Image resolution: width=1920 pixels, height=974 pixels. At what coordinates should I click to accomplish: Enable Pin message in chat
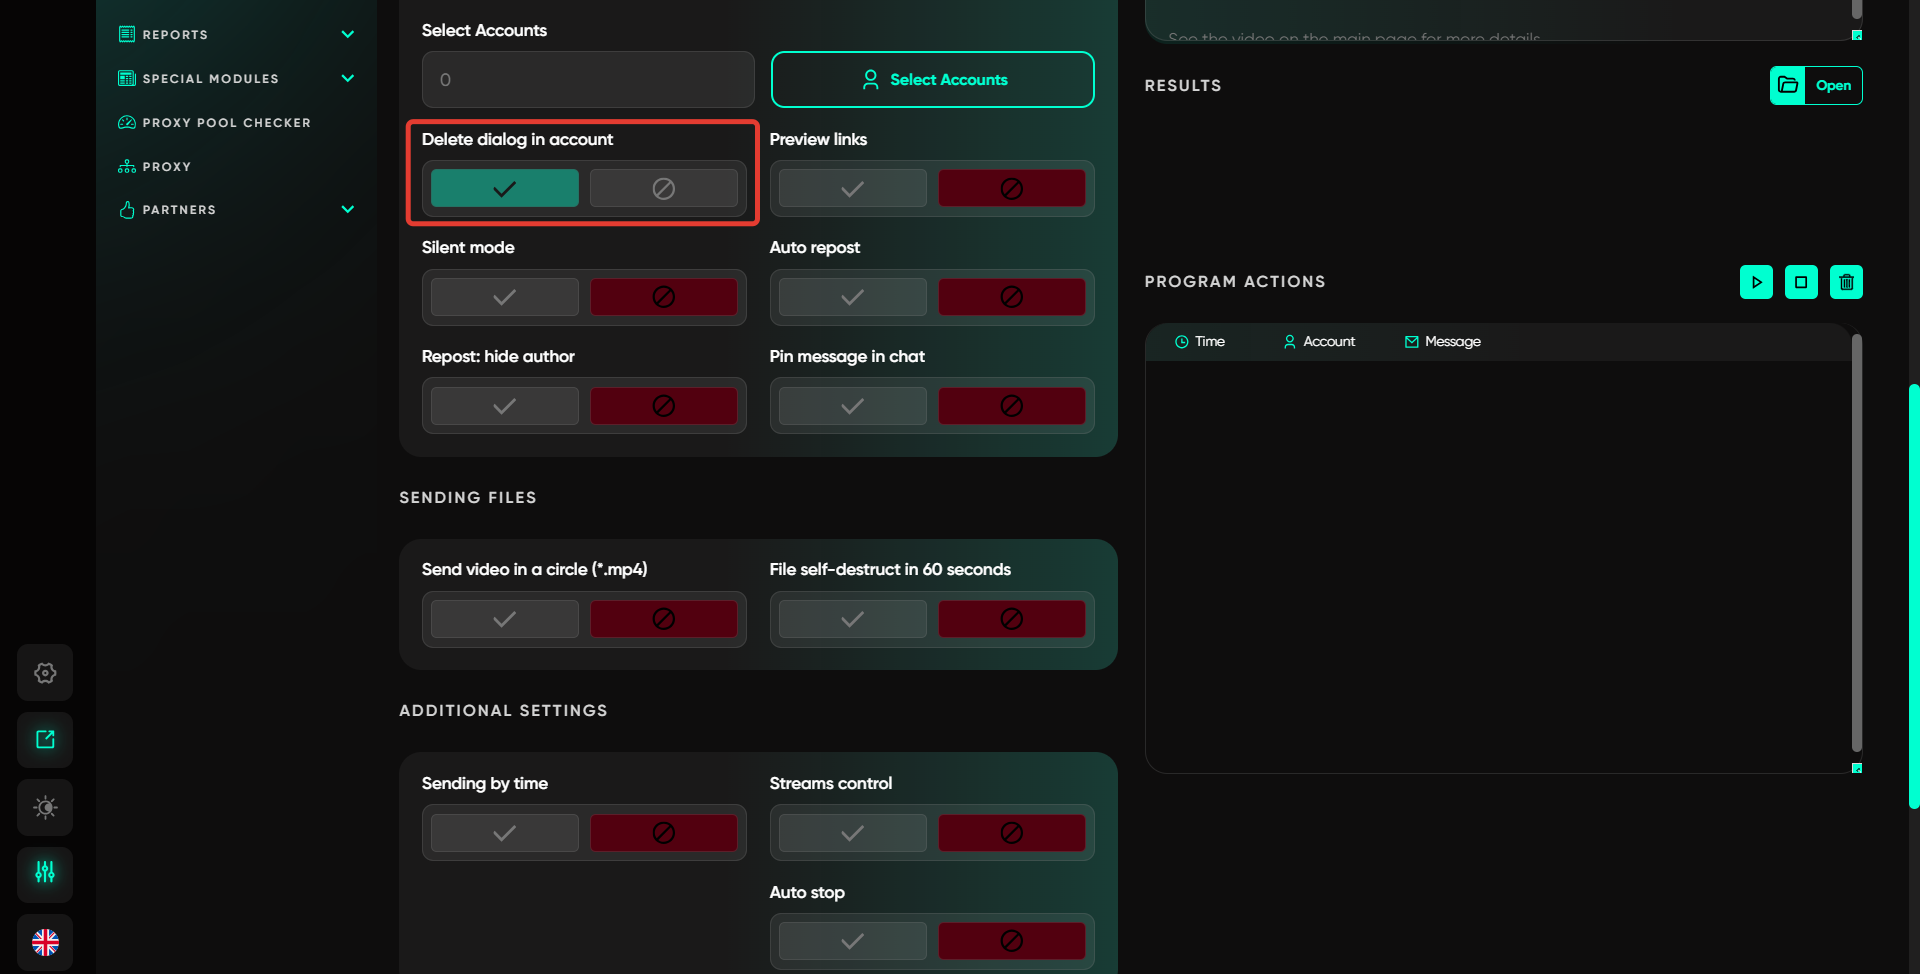pyautogui.click(x=852, y=406)
